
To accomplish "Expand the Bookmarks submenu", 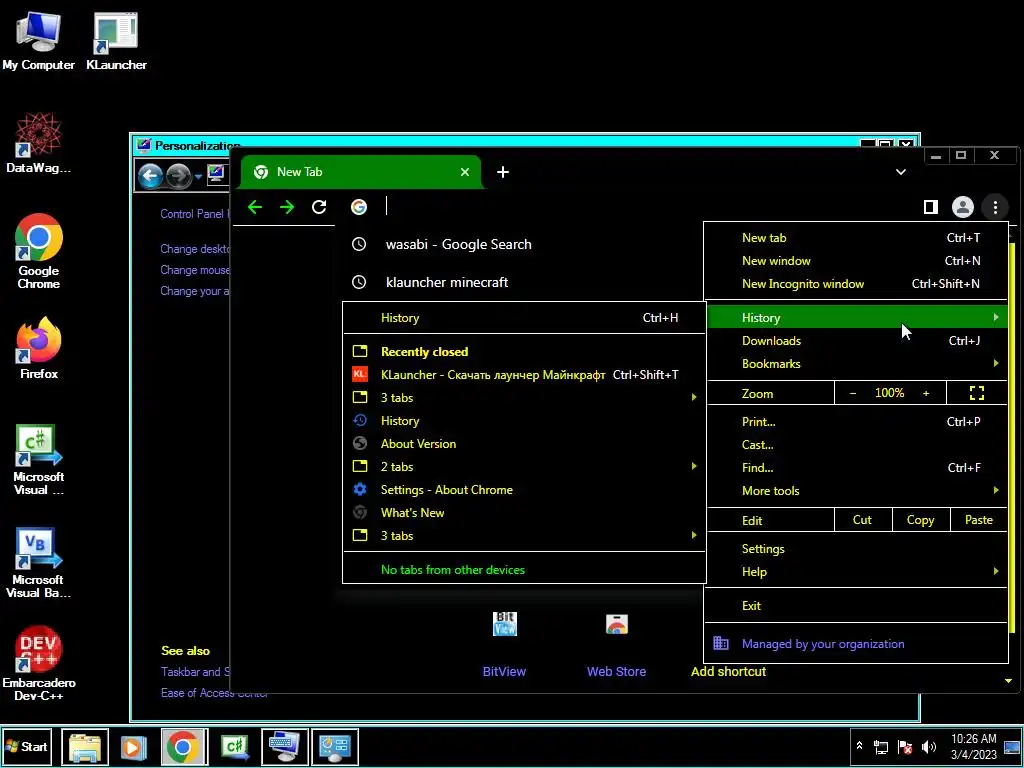I will (857, 364).
